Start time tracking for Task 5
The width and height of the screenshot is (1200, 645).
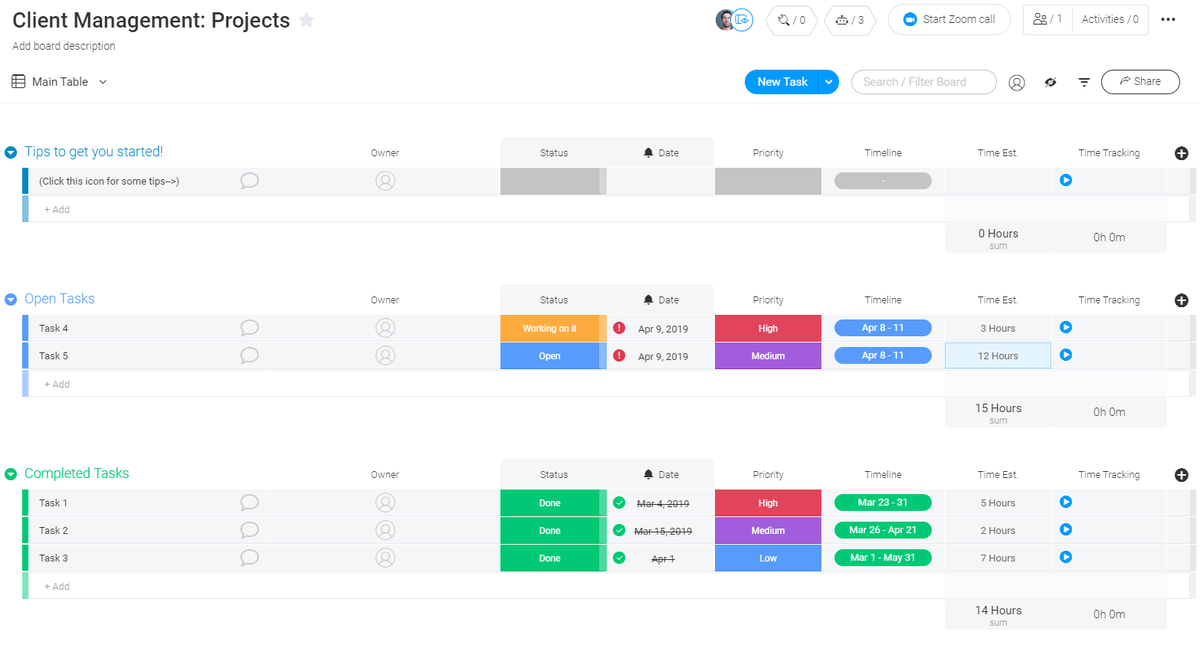tap(1066, 355)
